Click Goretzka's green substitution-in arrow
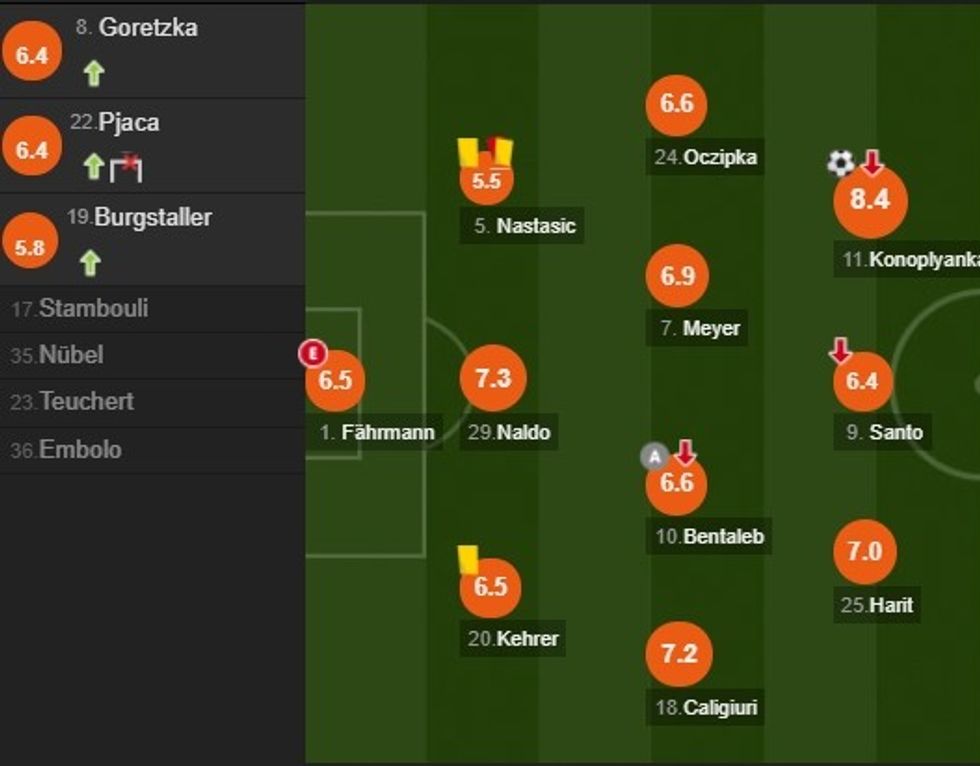Screen dimensions: 980x766 pos(93,73)
